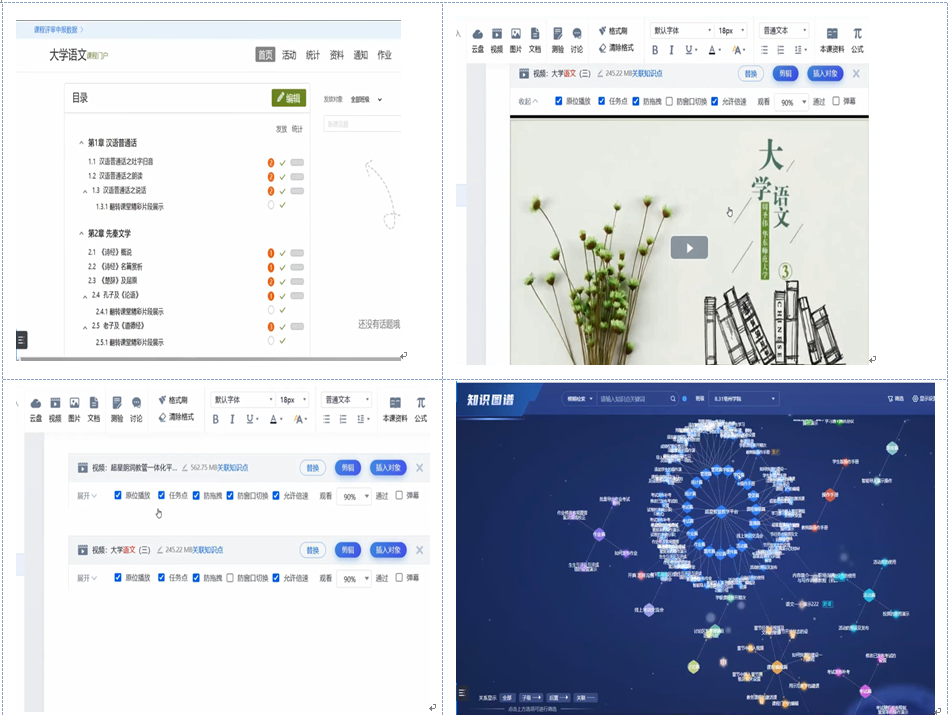Viewport: 948px width, 715px height.
Task: Open 云盘 cloud icon above the video preview
Action: [478, 34]
